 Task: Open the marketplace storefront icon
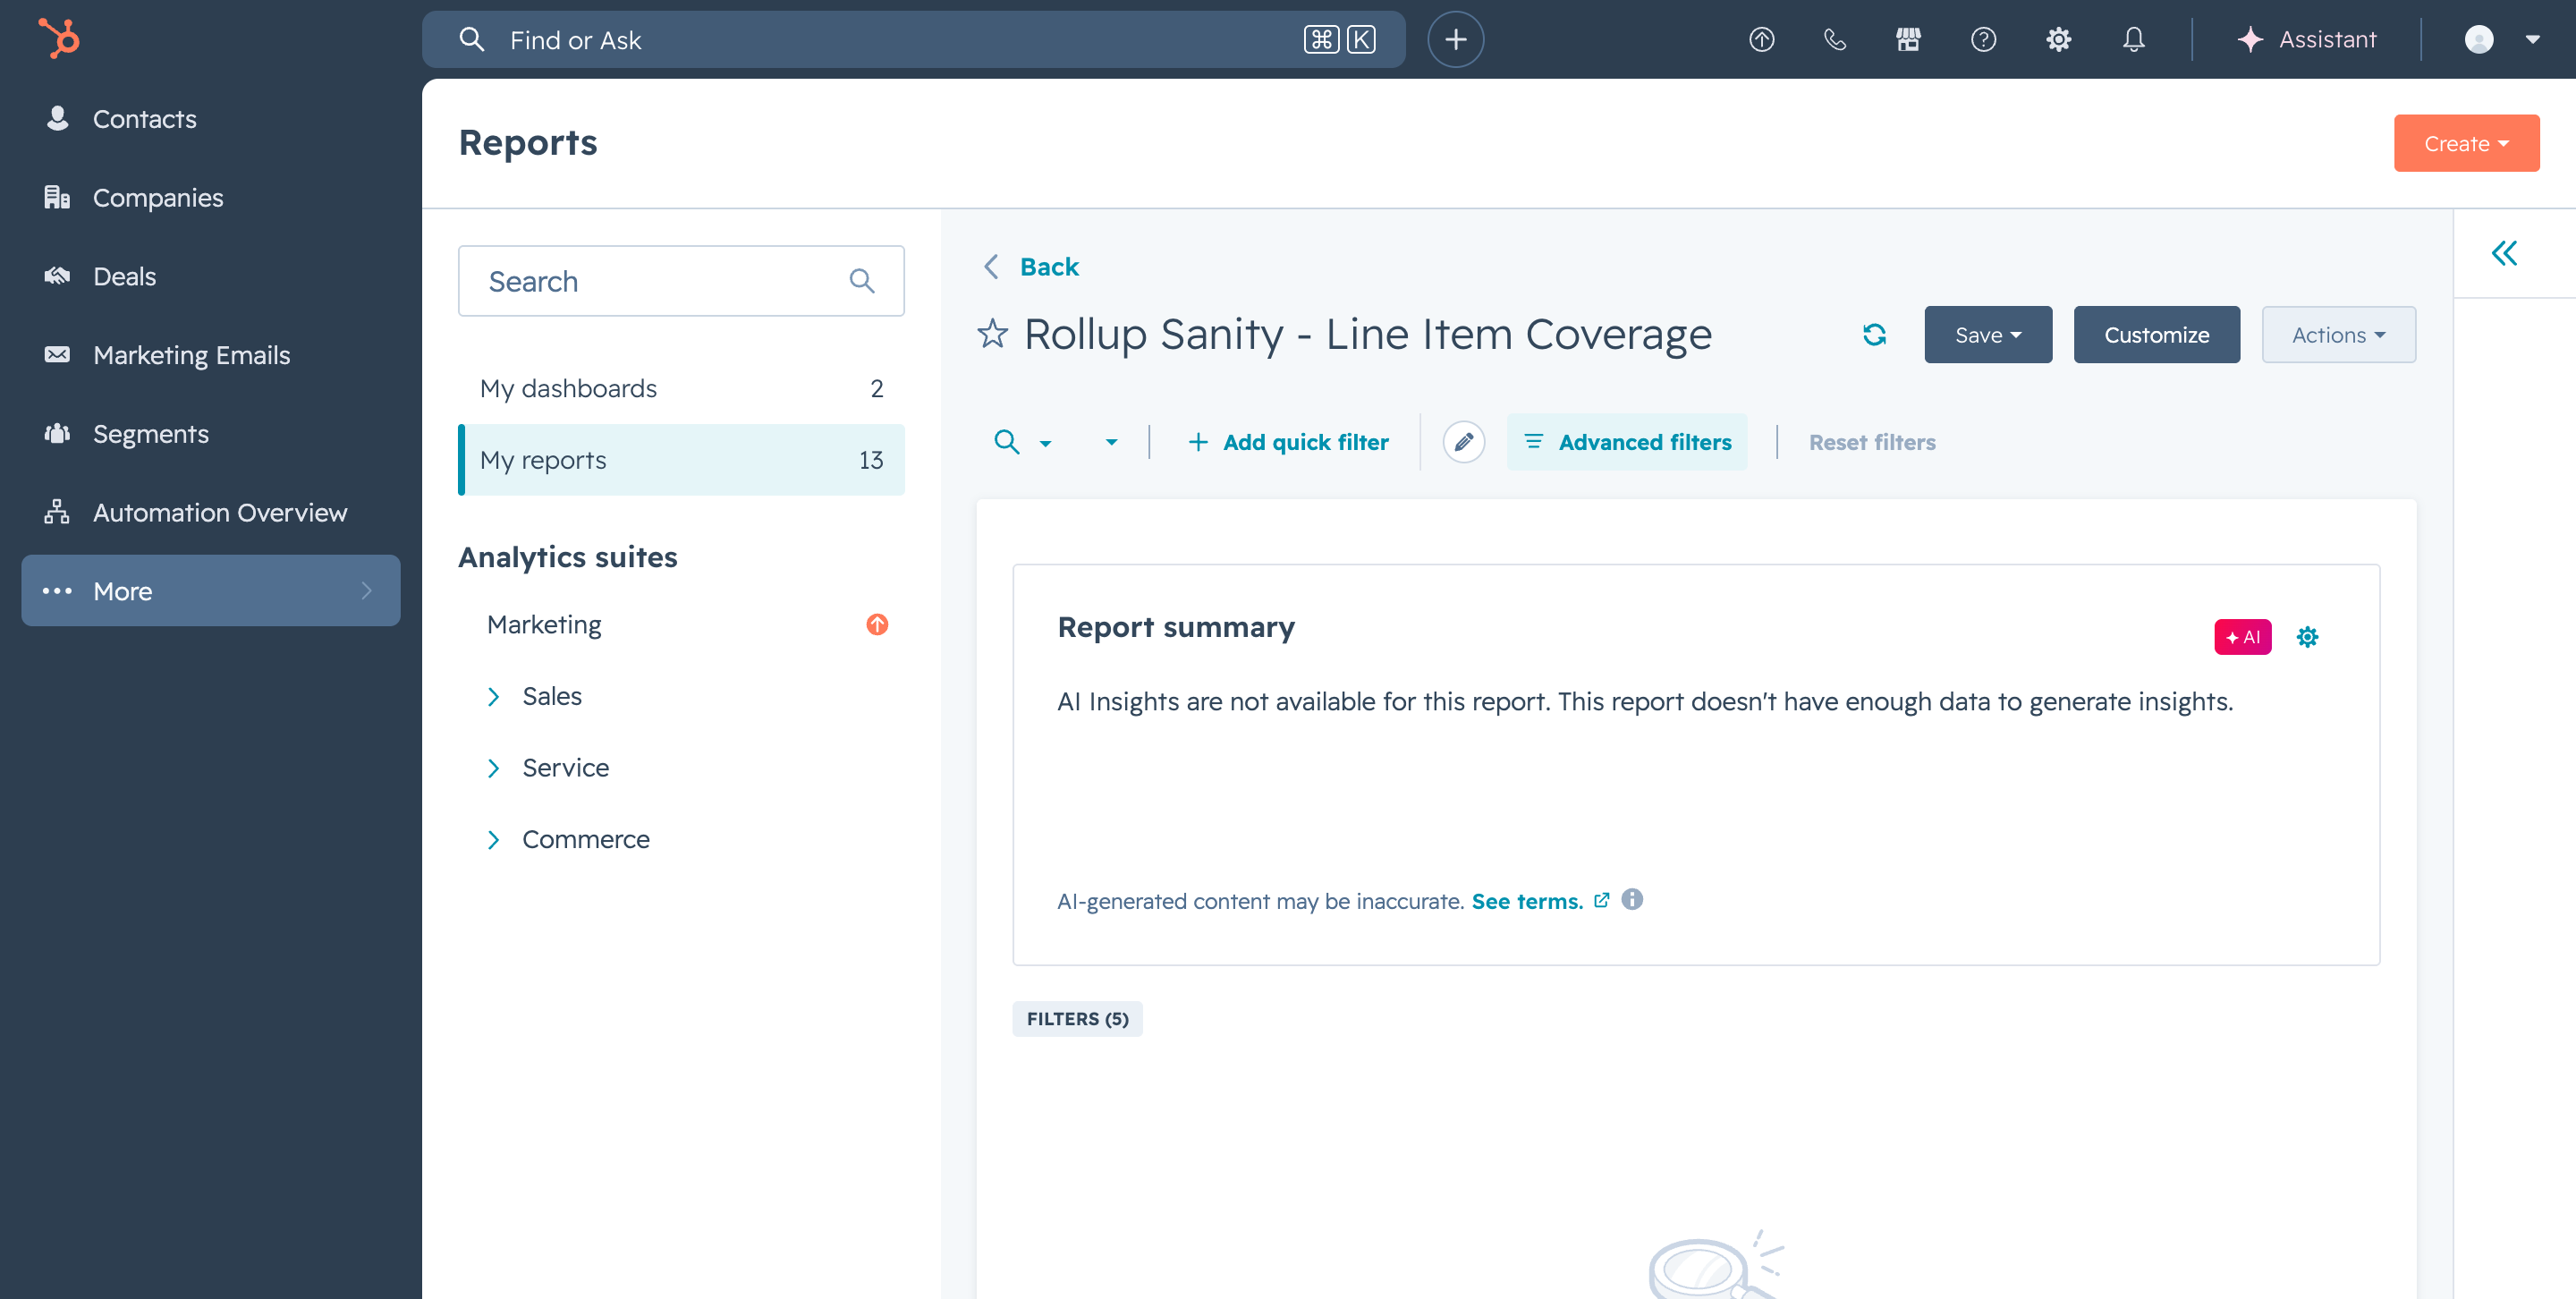[x=1908, y=40]
